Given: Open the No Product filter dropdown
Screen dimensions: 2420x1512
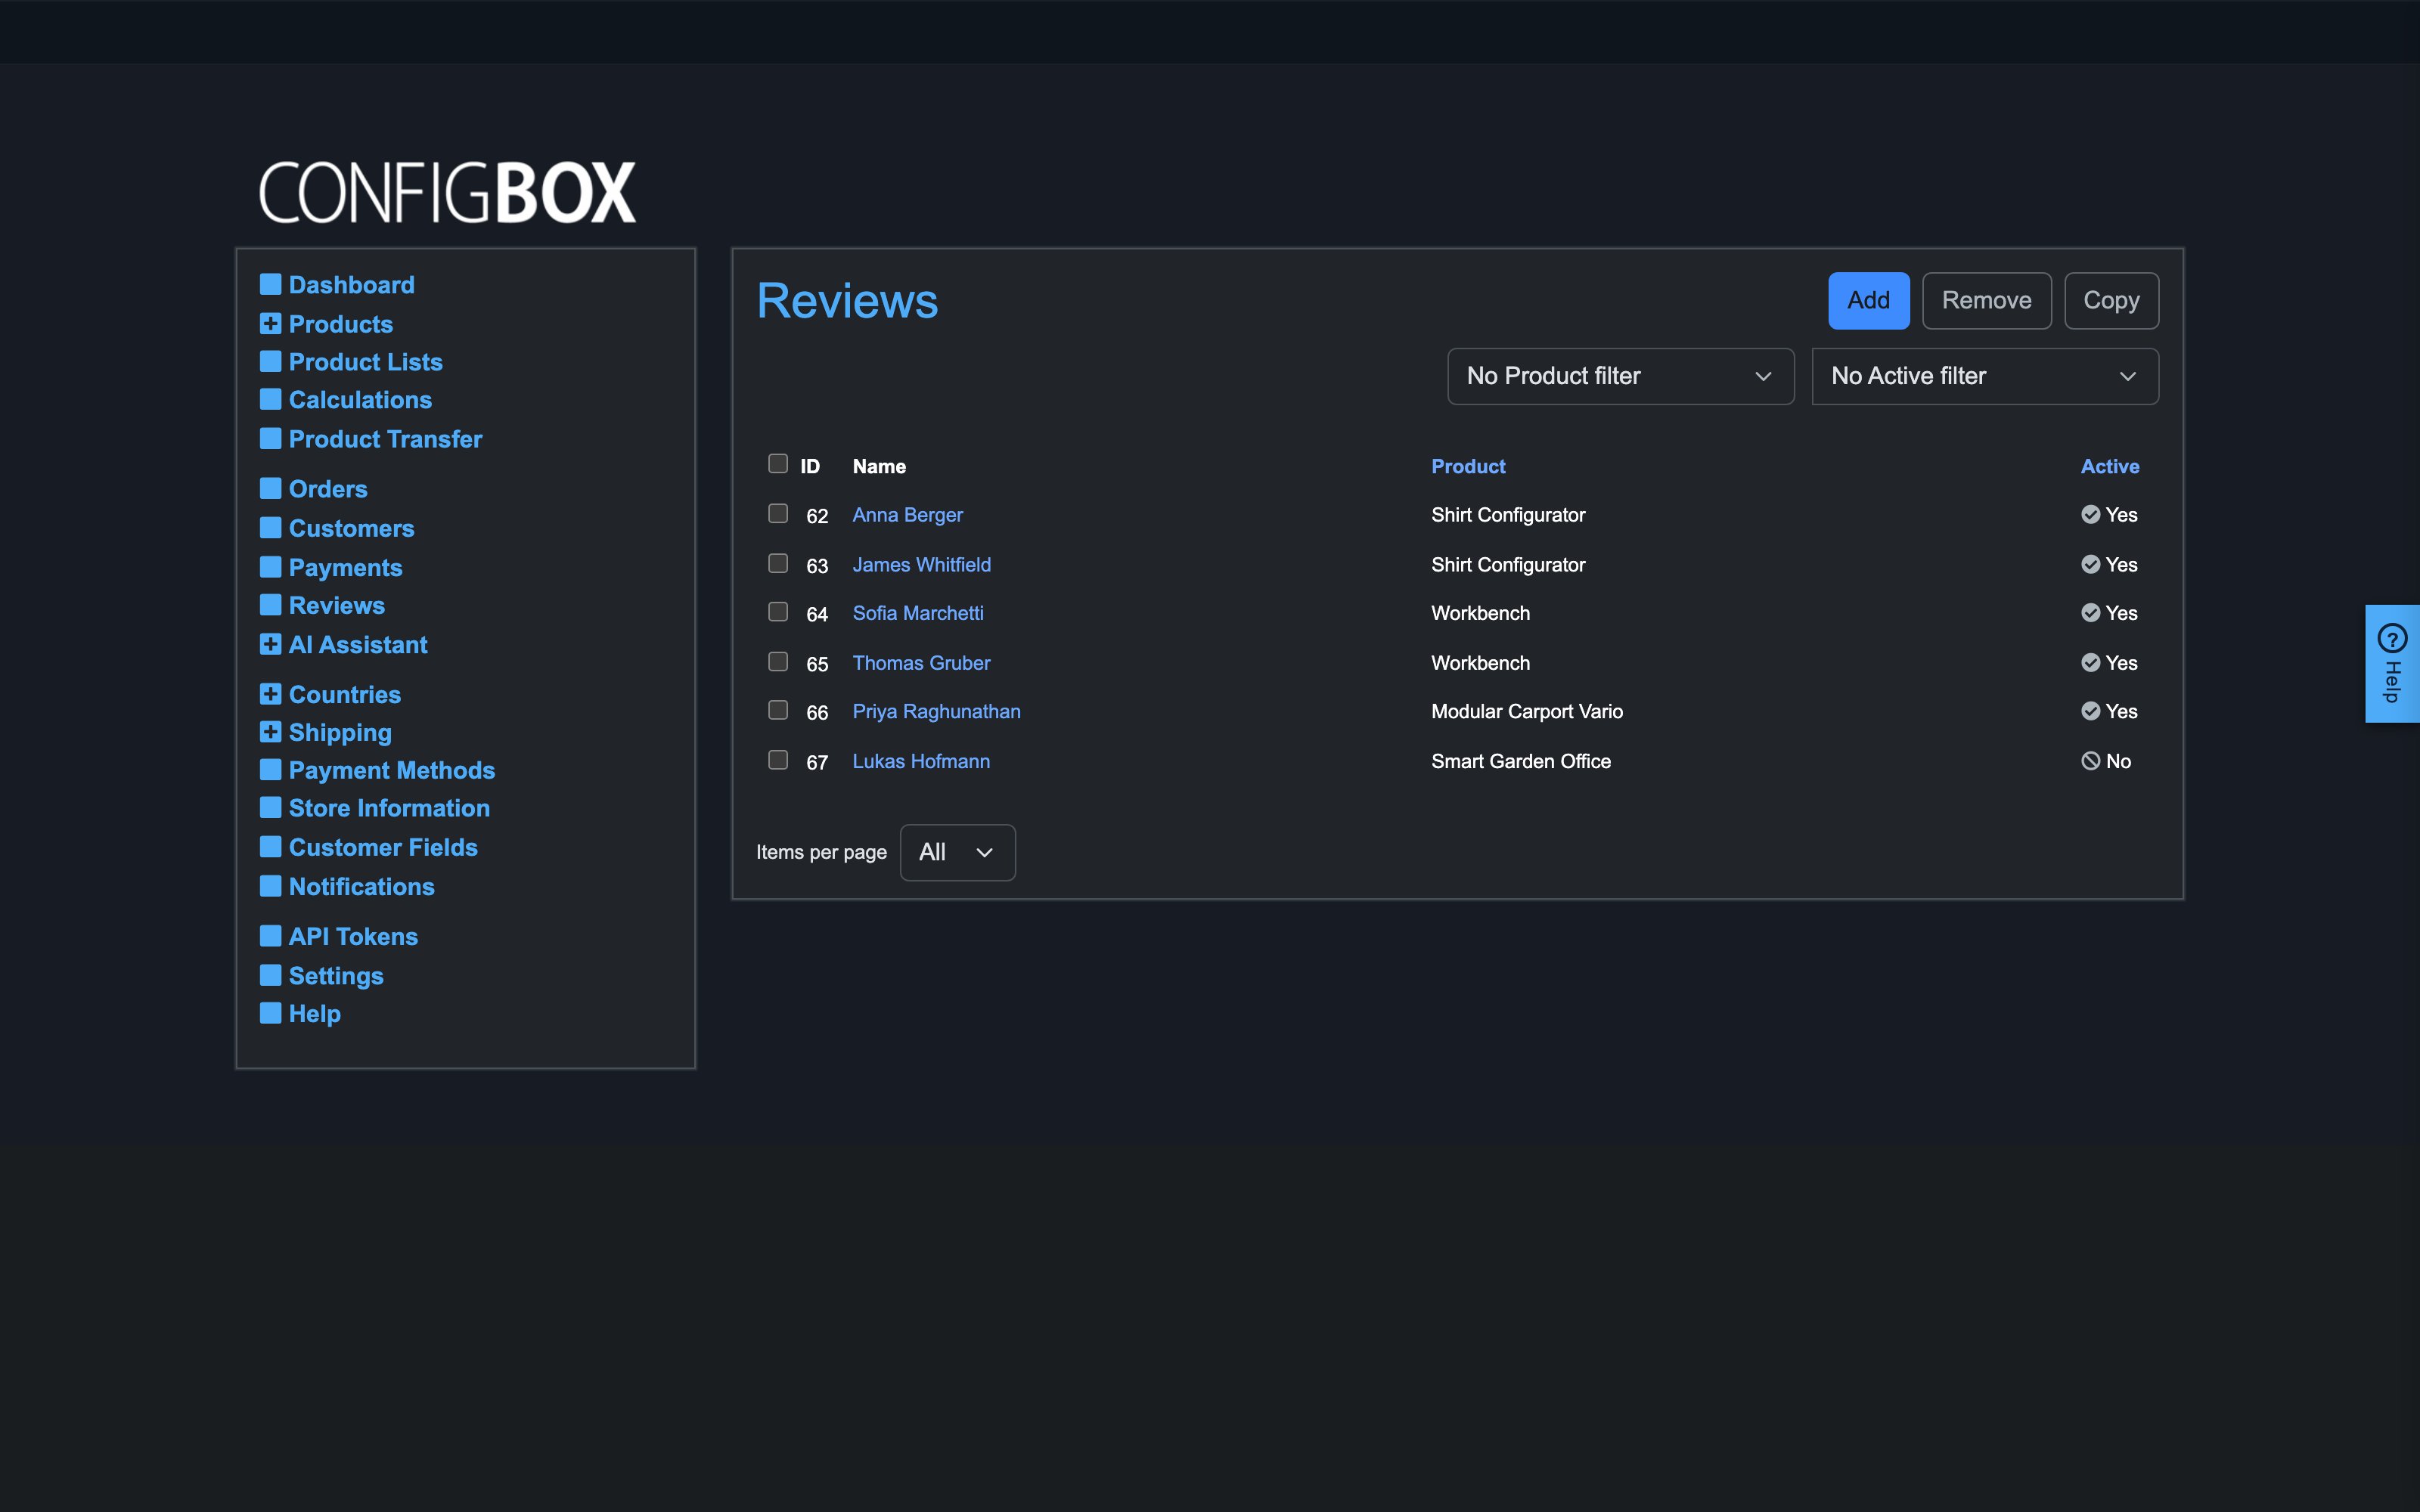Looking at the screenshot, I should [x=1620, y=376].
